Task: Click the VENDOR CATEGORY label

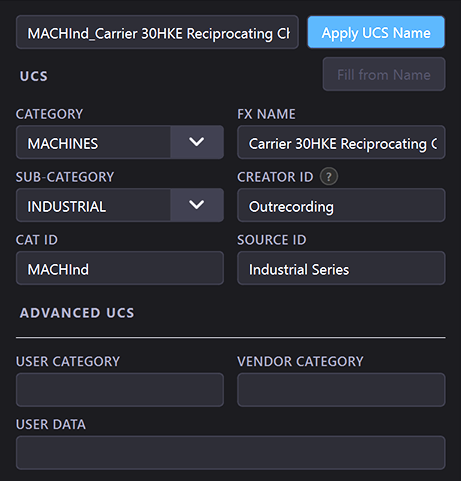Action: tap(300, 362)
